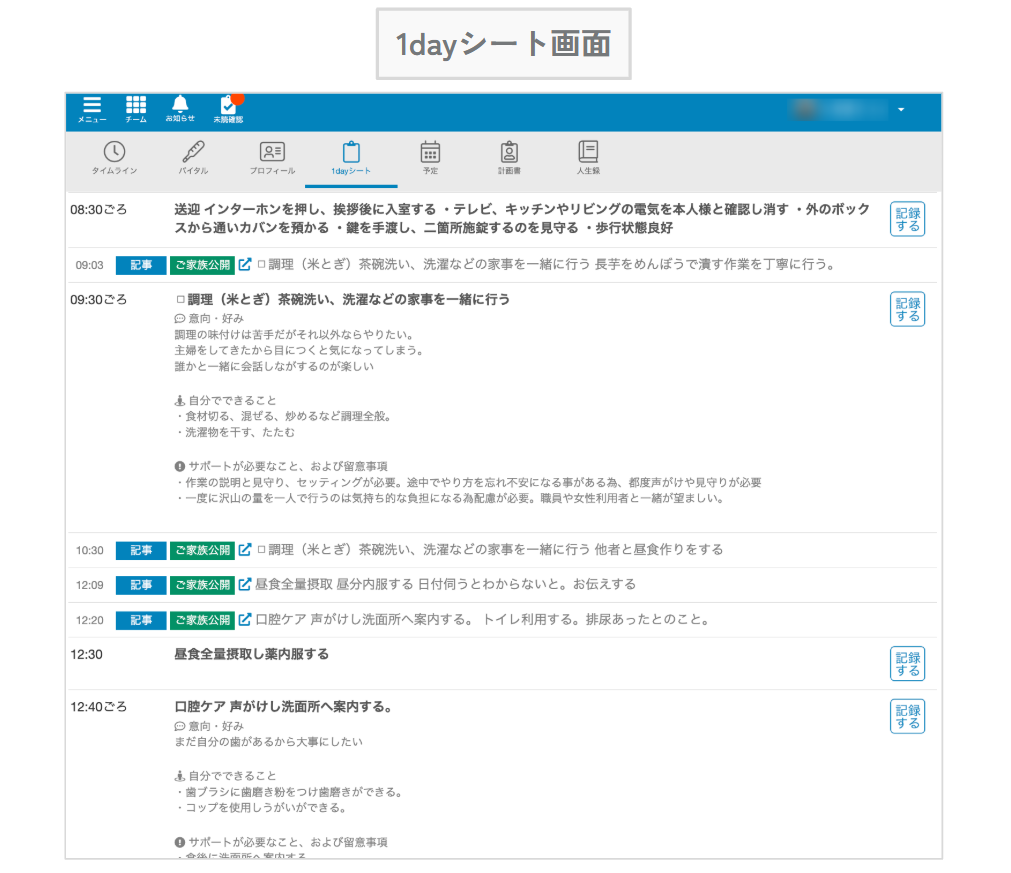Click 記録する for 09:30 調理 entry
The image size is (1011, 873).
907,309
